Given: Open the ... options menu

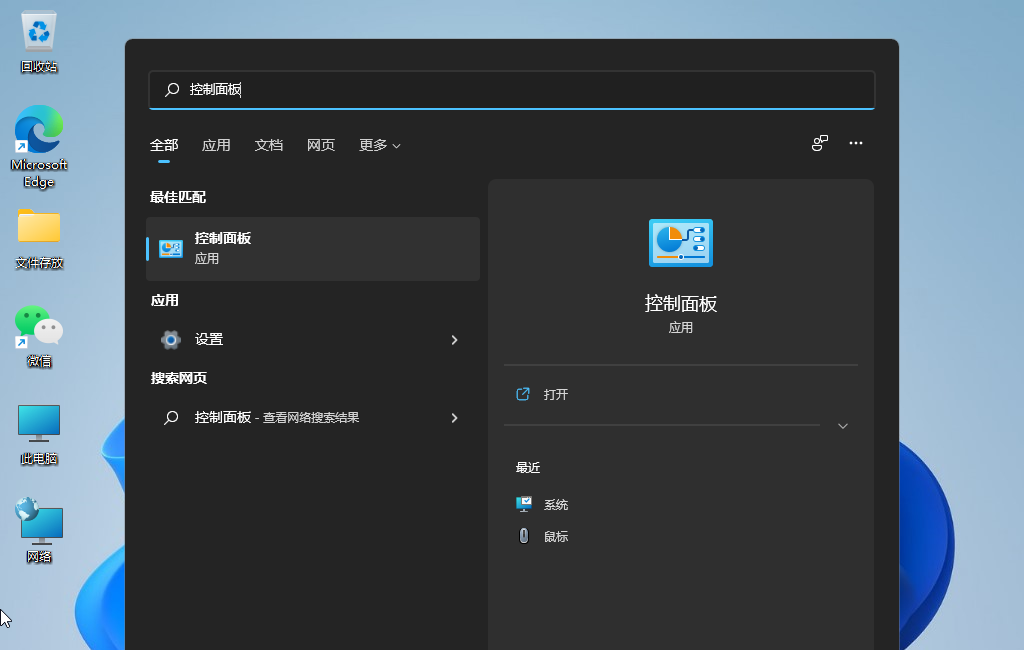Looking at the screenshot, I should click(x=856, y=143).
